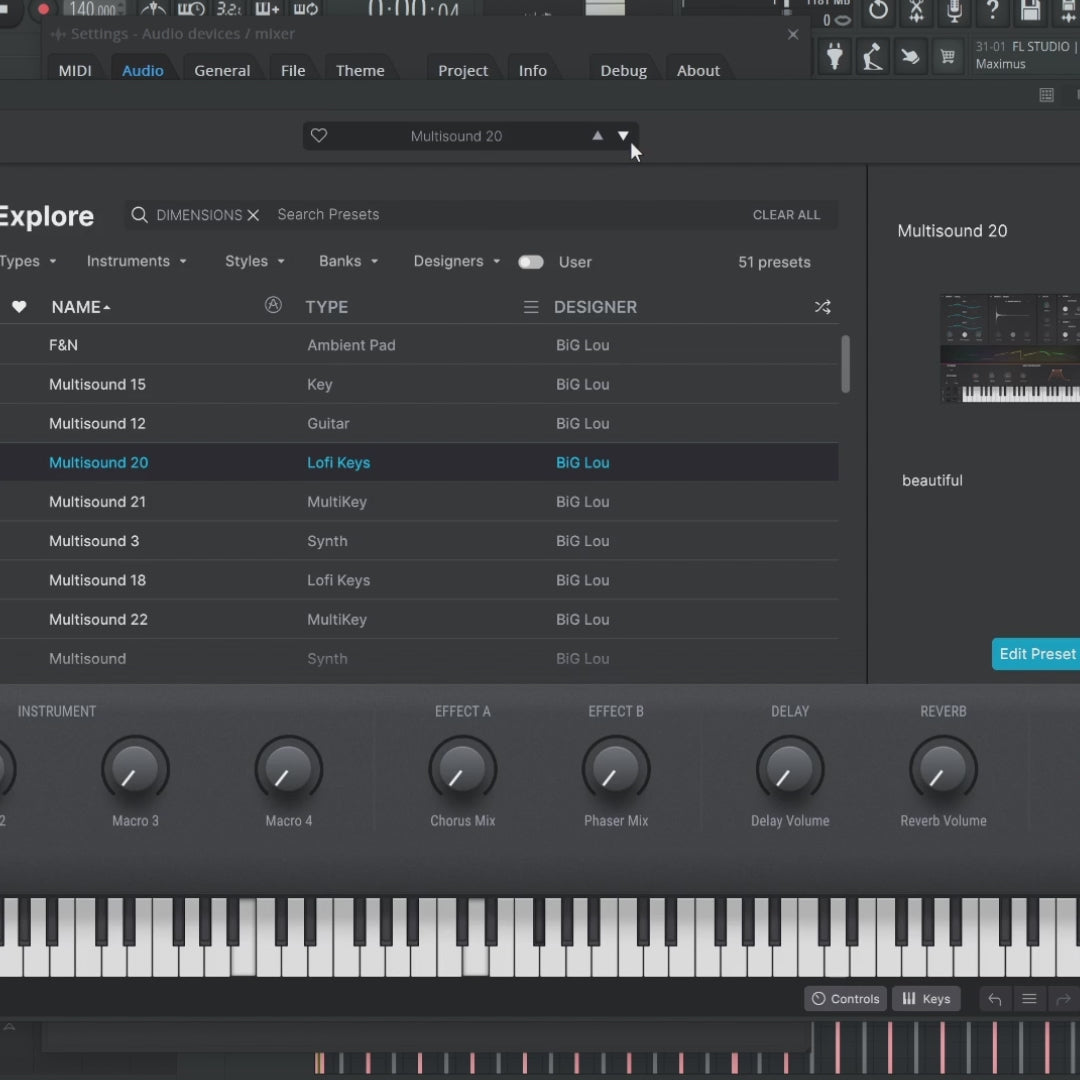Click the Reverb Volume knob

[942, 770]
